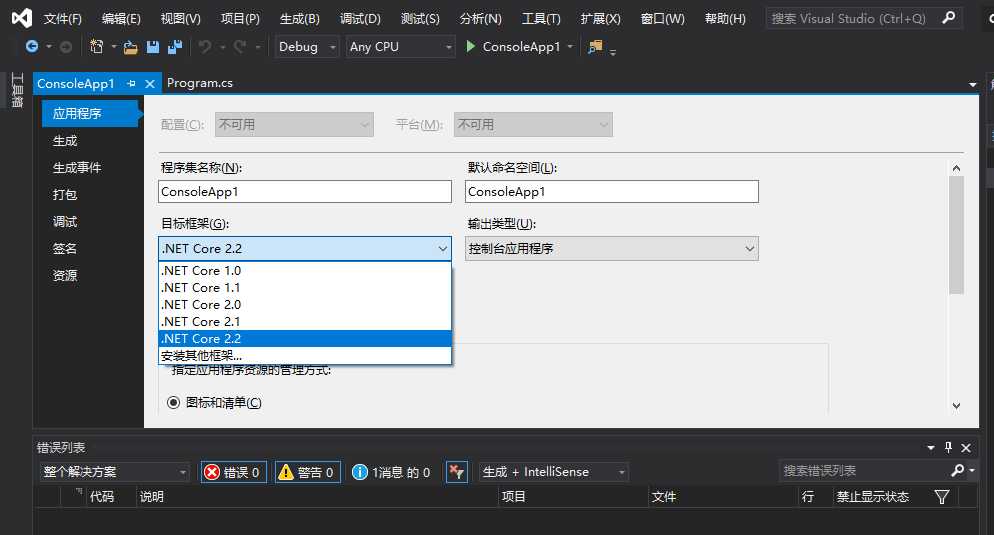Screen dimensions: 994x535
Task: Choose 安装其他框架... from framework list
Action: tap(304, 356)
